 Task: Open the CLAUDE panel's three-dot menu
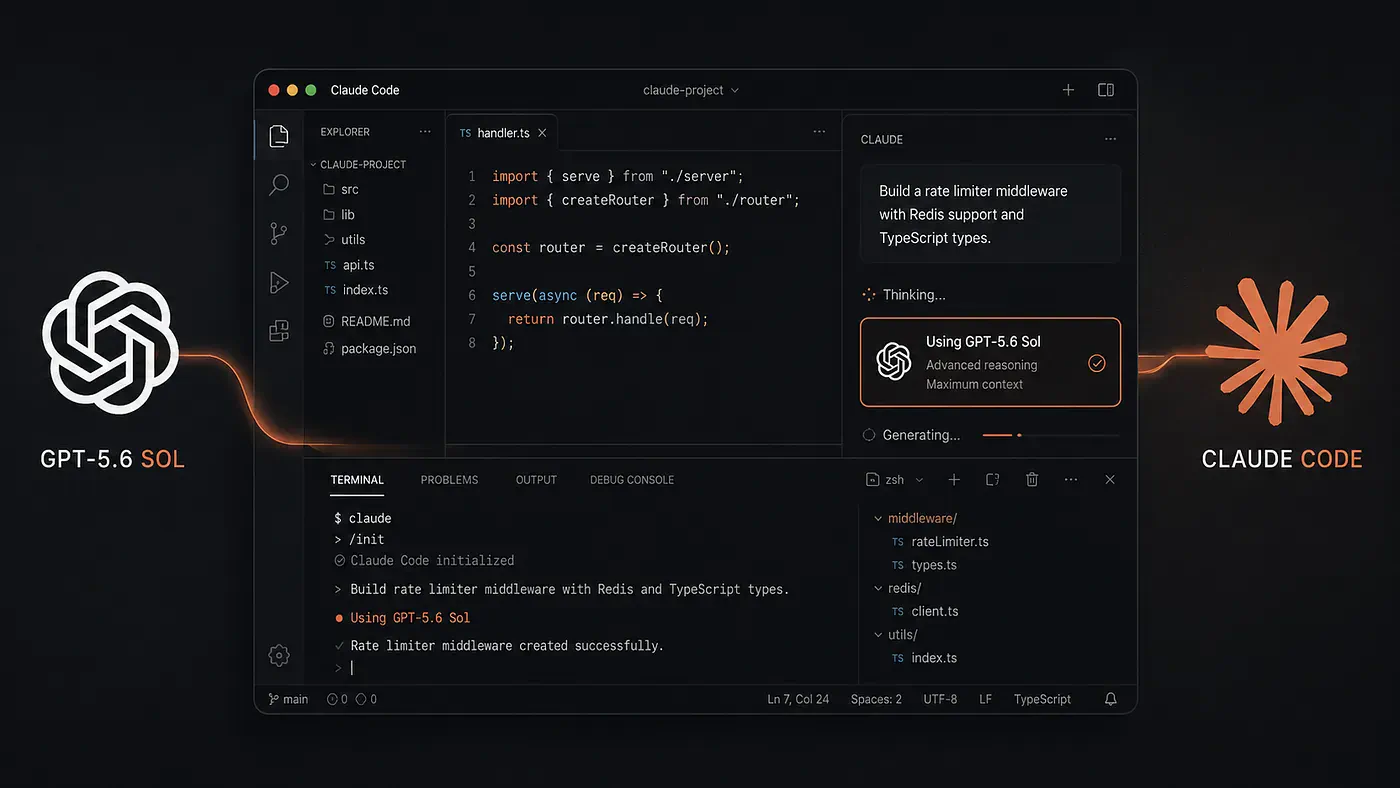(x=1110, y=140)
